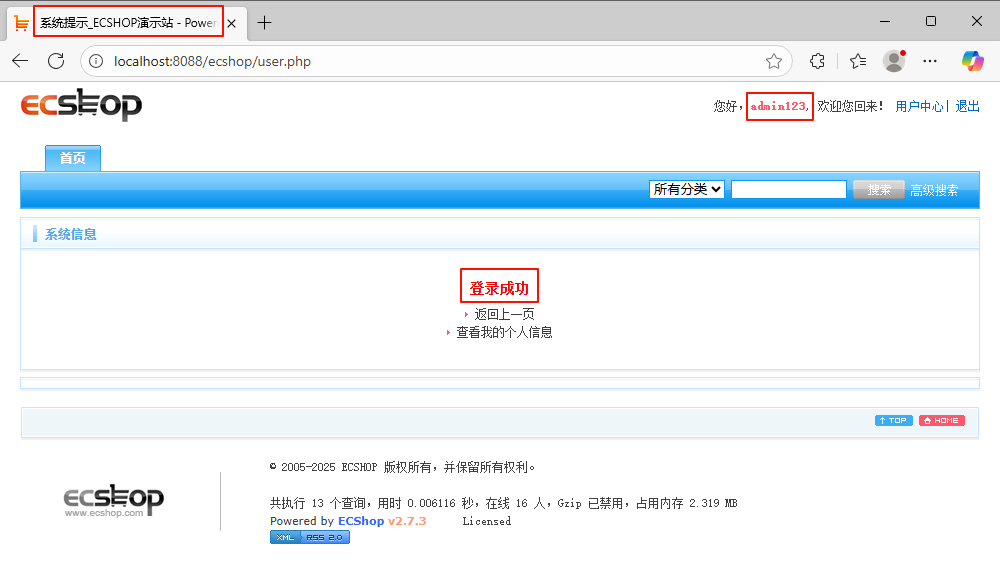Focus the search keyword input field
1000x573 pixels.
(789, 190)
